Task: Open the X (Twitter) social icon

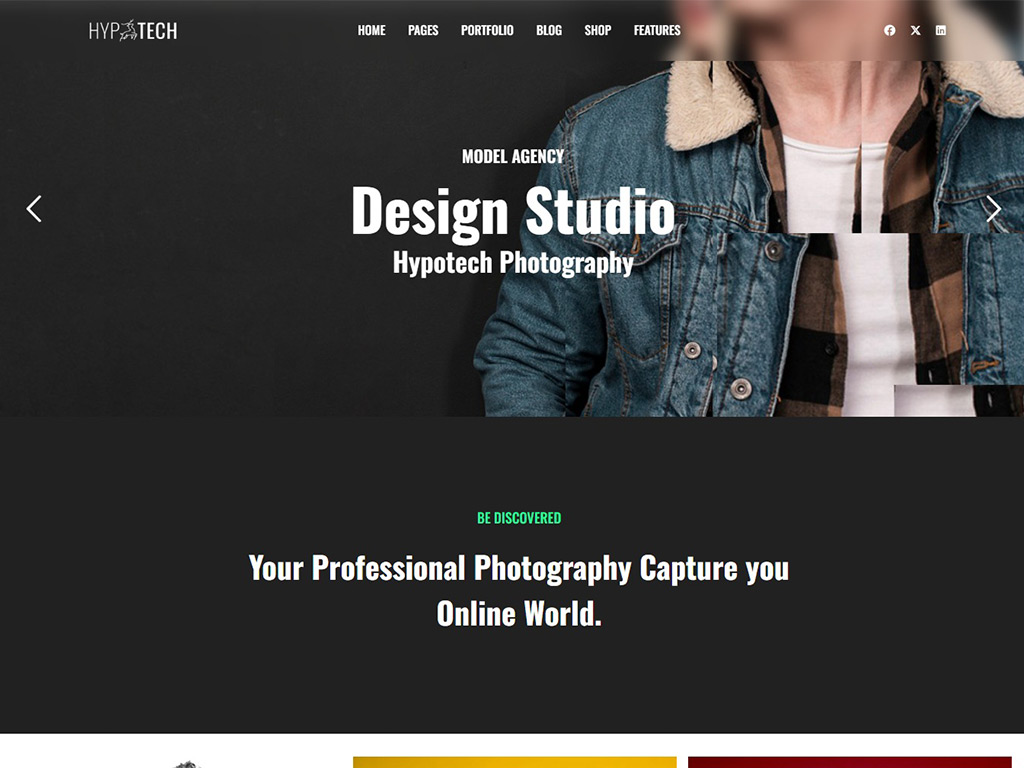Action: [916, 31]
